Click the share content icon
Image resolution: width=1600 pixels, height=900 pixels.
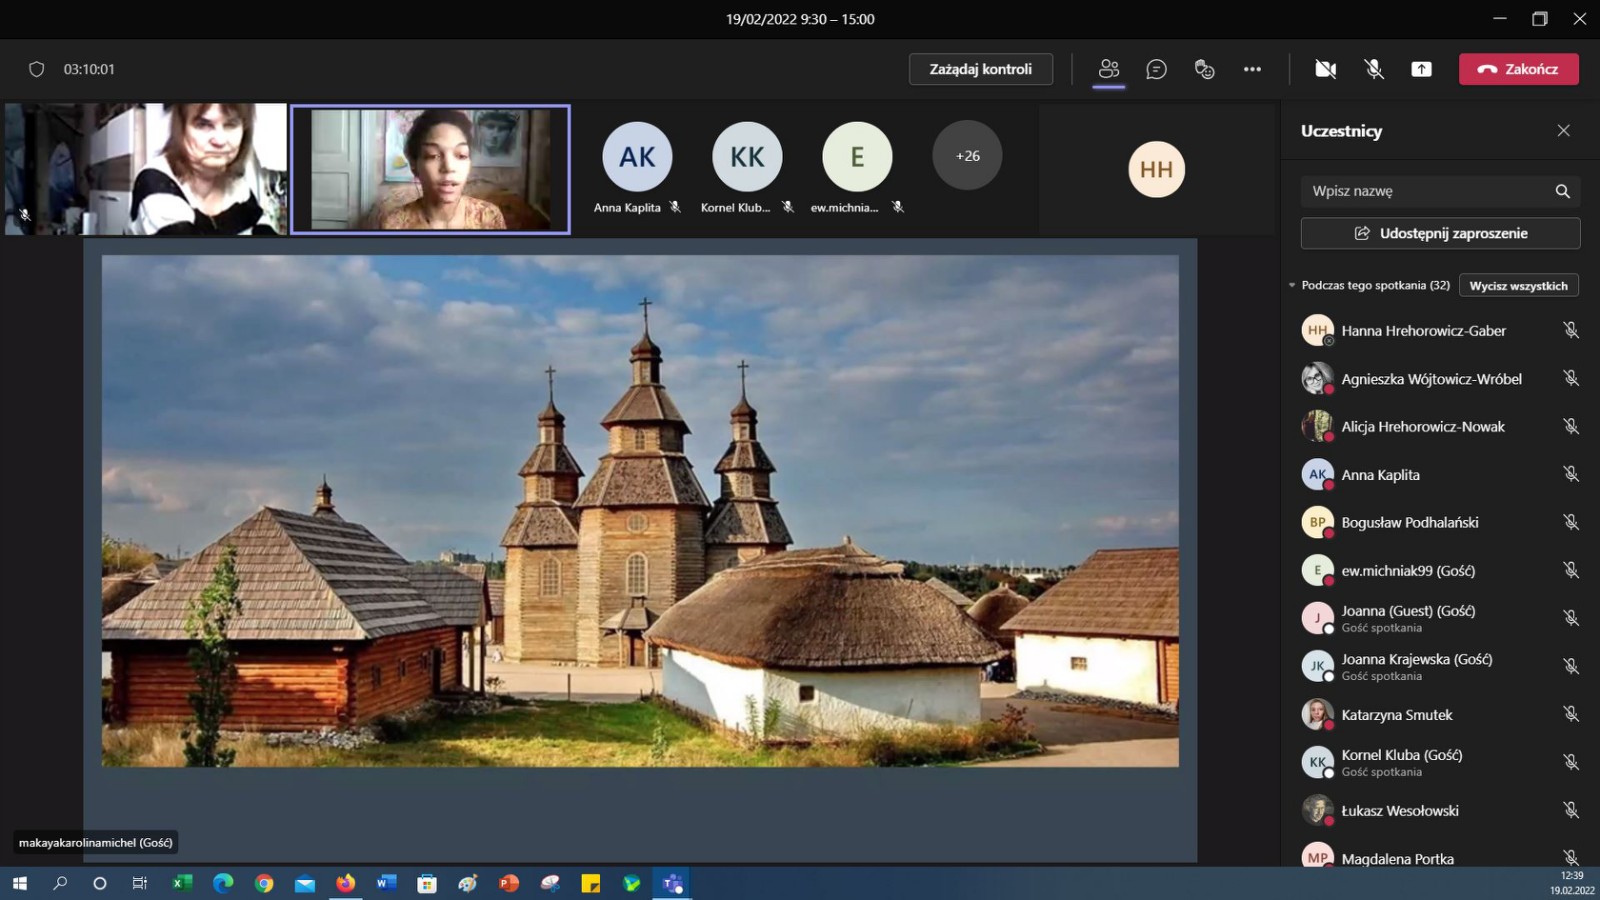tap(1421, 69)
